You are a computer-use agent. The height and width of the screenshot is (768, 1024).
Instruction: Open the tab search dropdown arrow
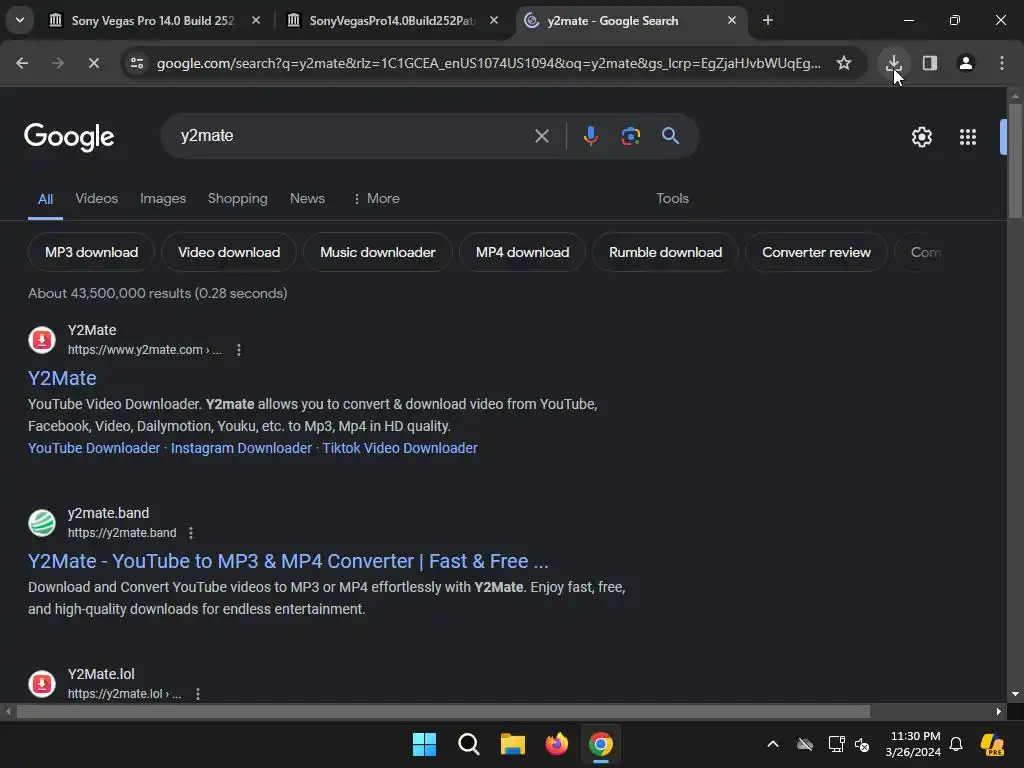pos(20,20)
